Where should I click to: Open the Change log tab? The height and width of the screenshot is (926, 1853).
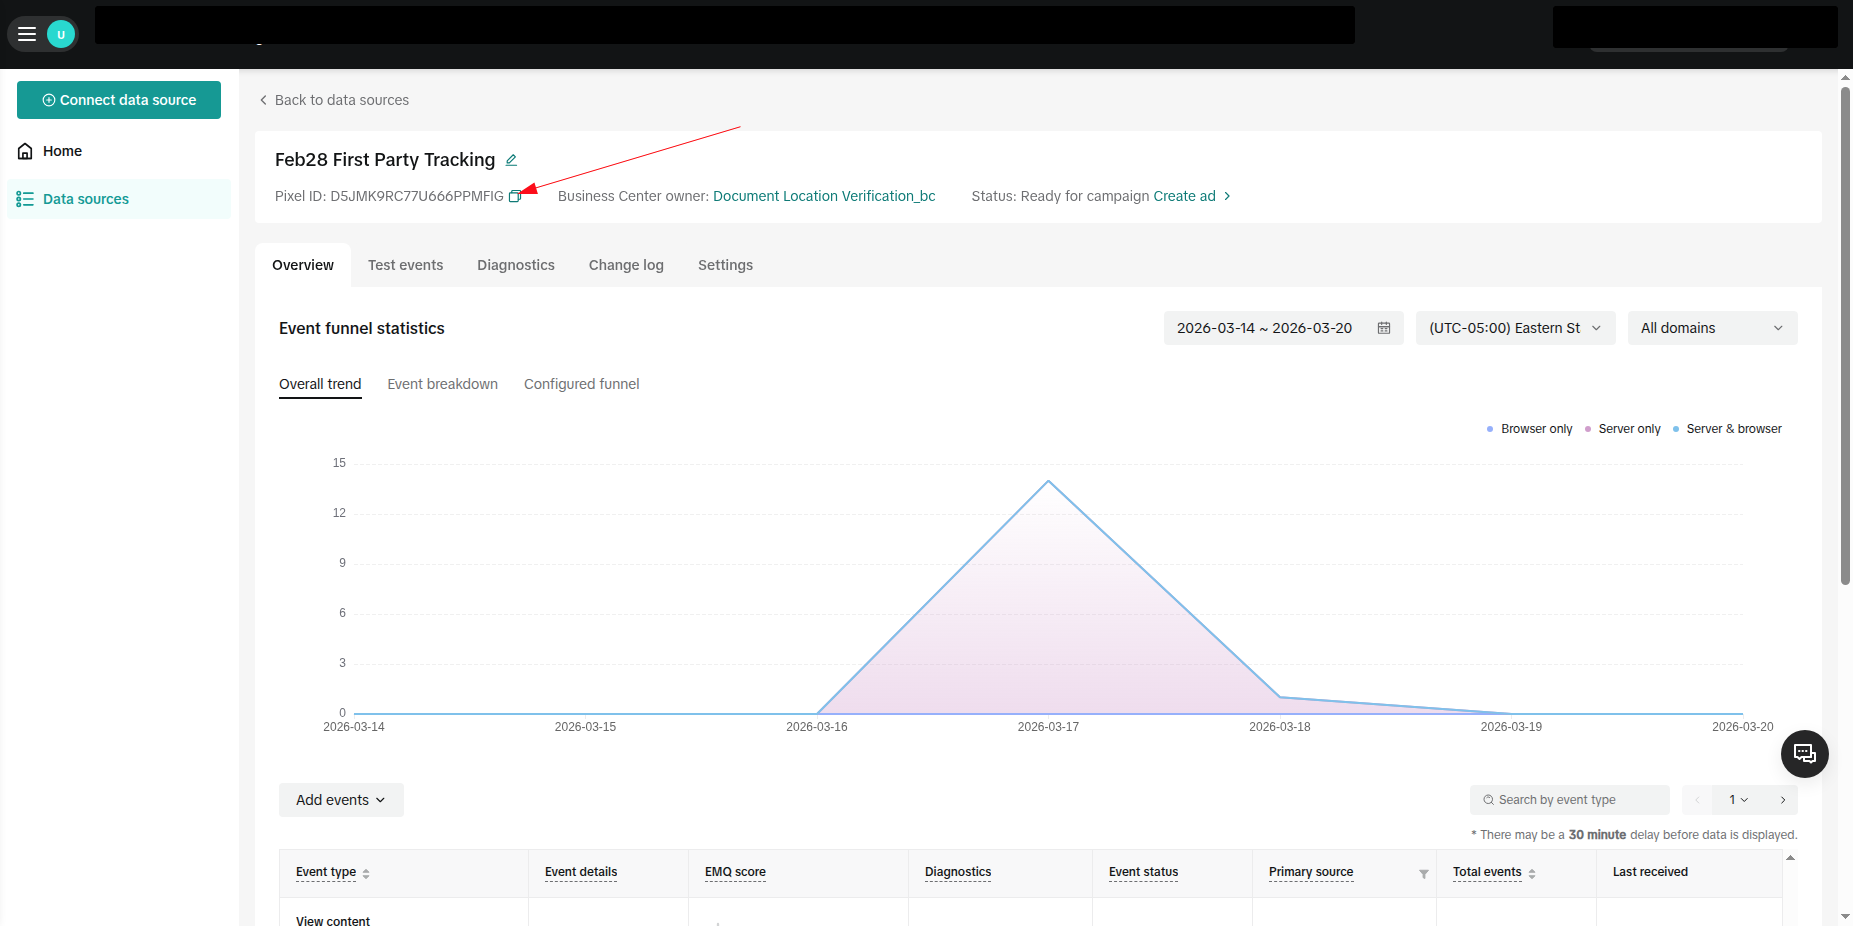tap(626, 265)
